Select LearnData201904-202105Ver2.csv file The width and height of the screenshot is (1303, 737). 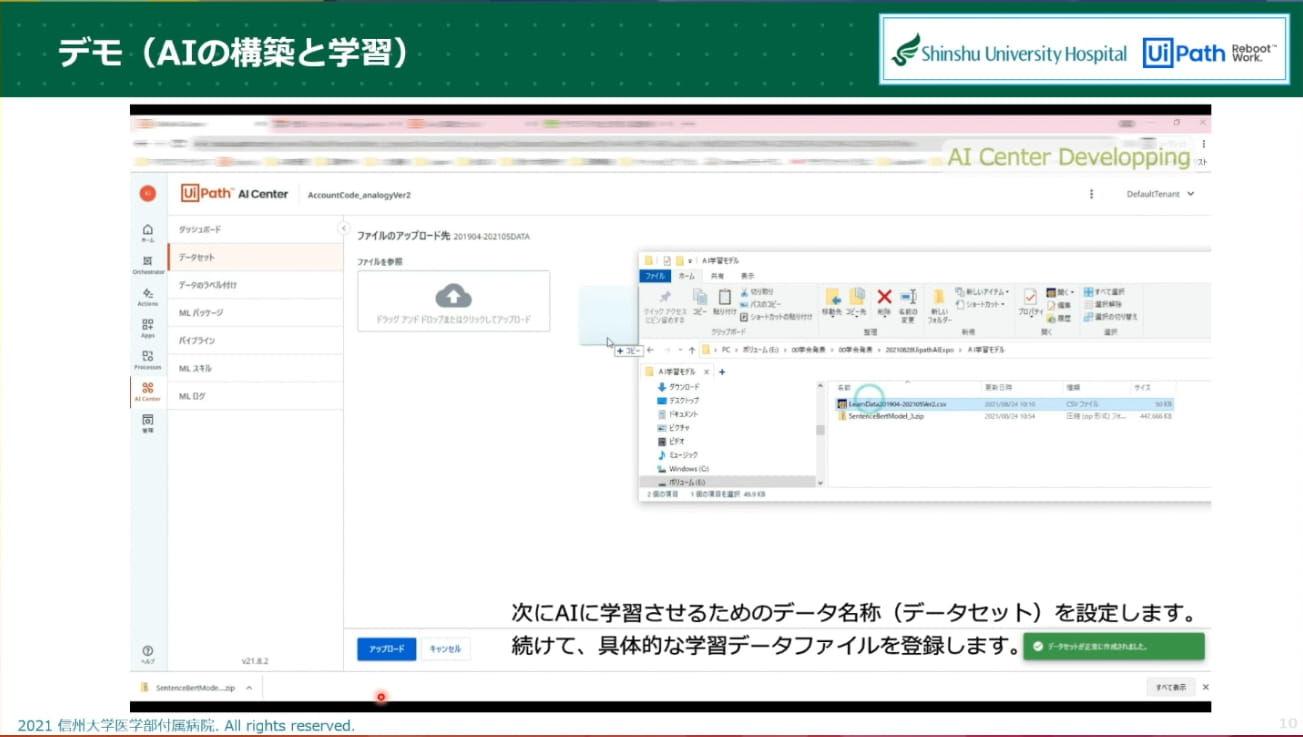[x=1004, y=404]
